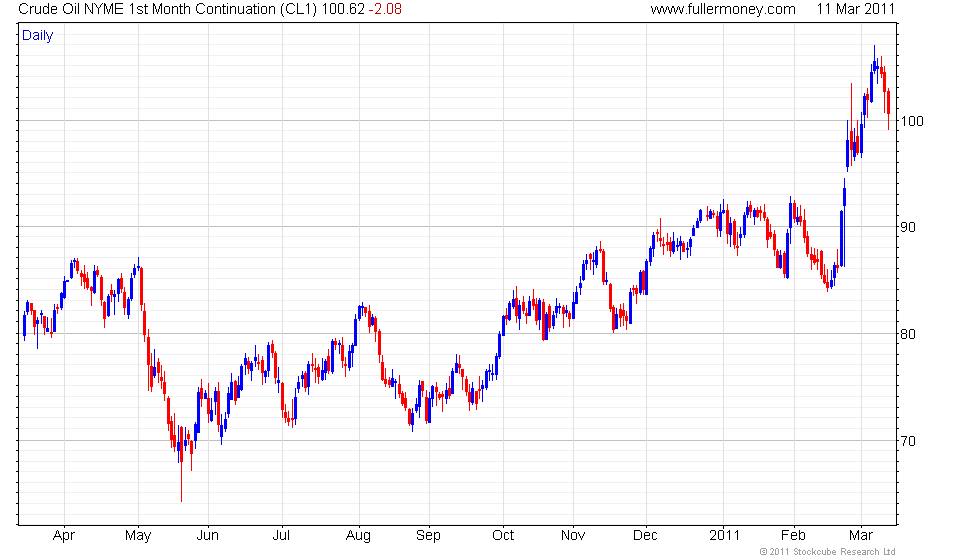Click the 80 price axis label
The height and width of the screenshot is (560, 980).
[x=908, y=334]
